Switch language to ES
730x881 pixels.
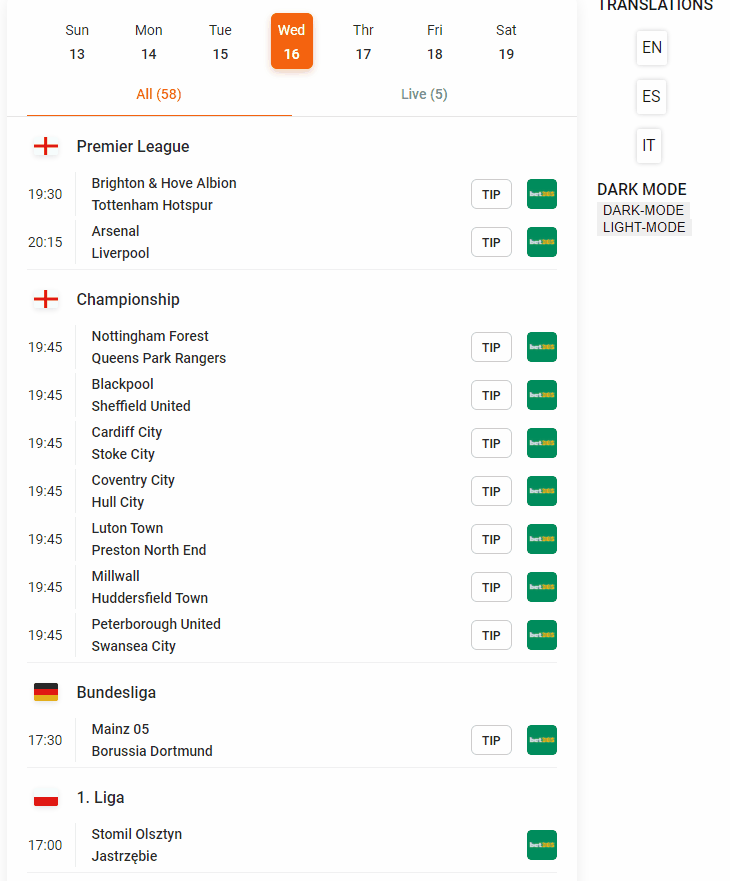click(x=651, y=97)
